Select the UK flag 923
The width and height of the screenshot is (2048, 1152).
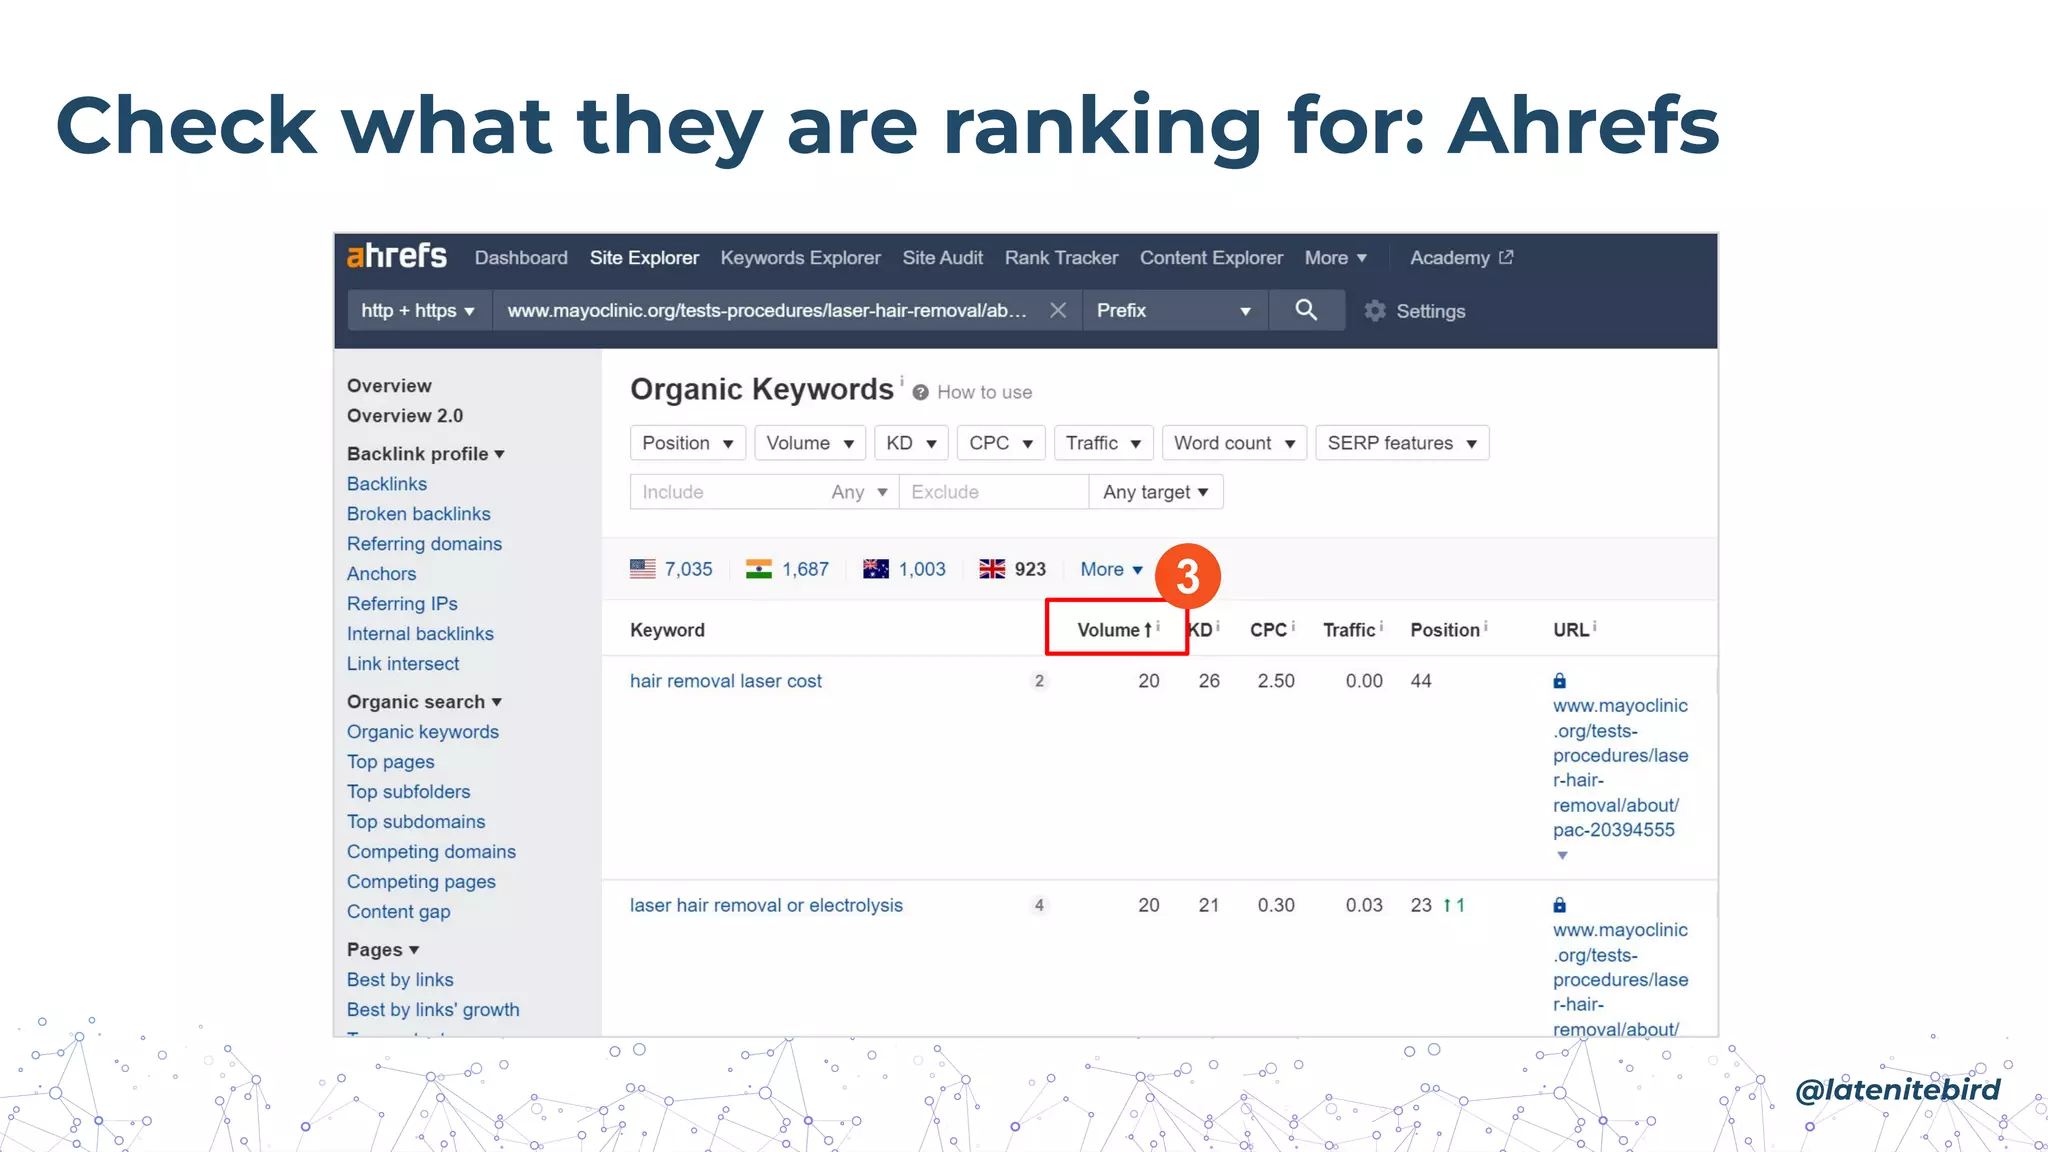(1012, 569)
